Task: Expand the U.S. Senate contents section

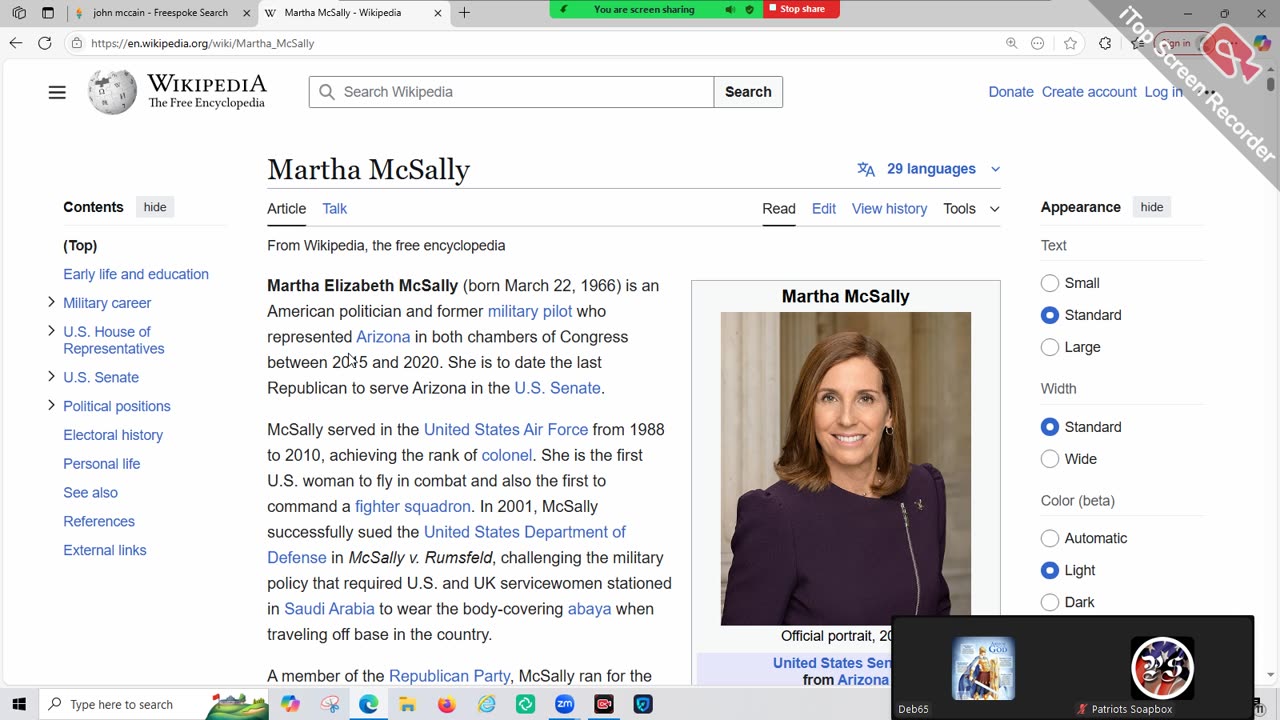Action: [51, 377]
